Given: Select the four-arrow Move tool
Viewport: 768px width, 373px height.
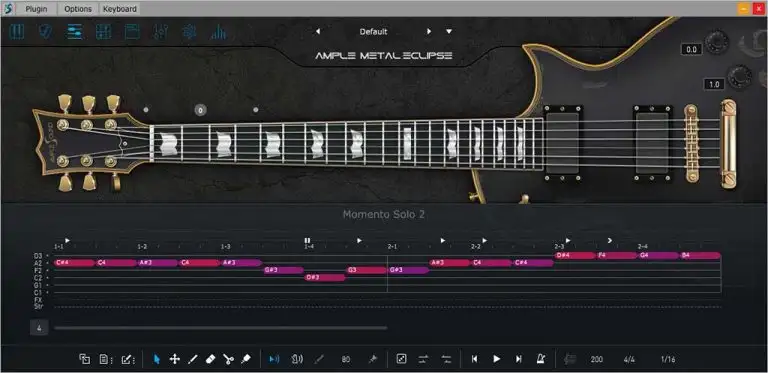Looking at the screenshot, I should click(174, 359).
